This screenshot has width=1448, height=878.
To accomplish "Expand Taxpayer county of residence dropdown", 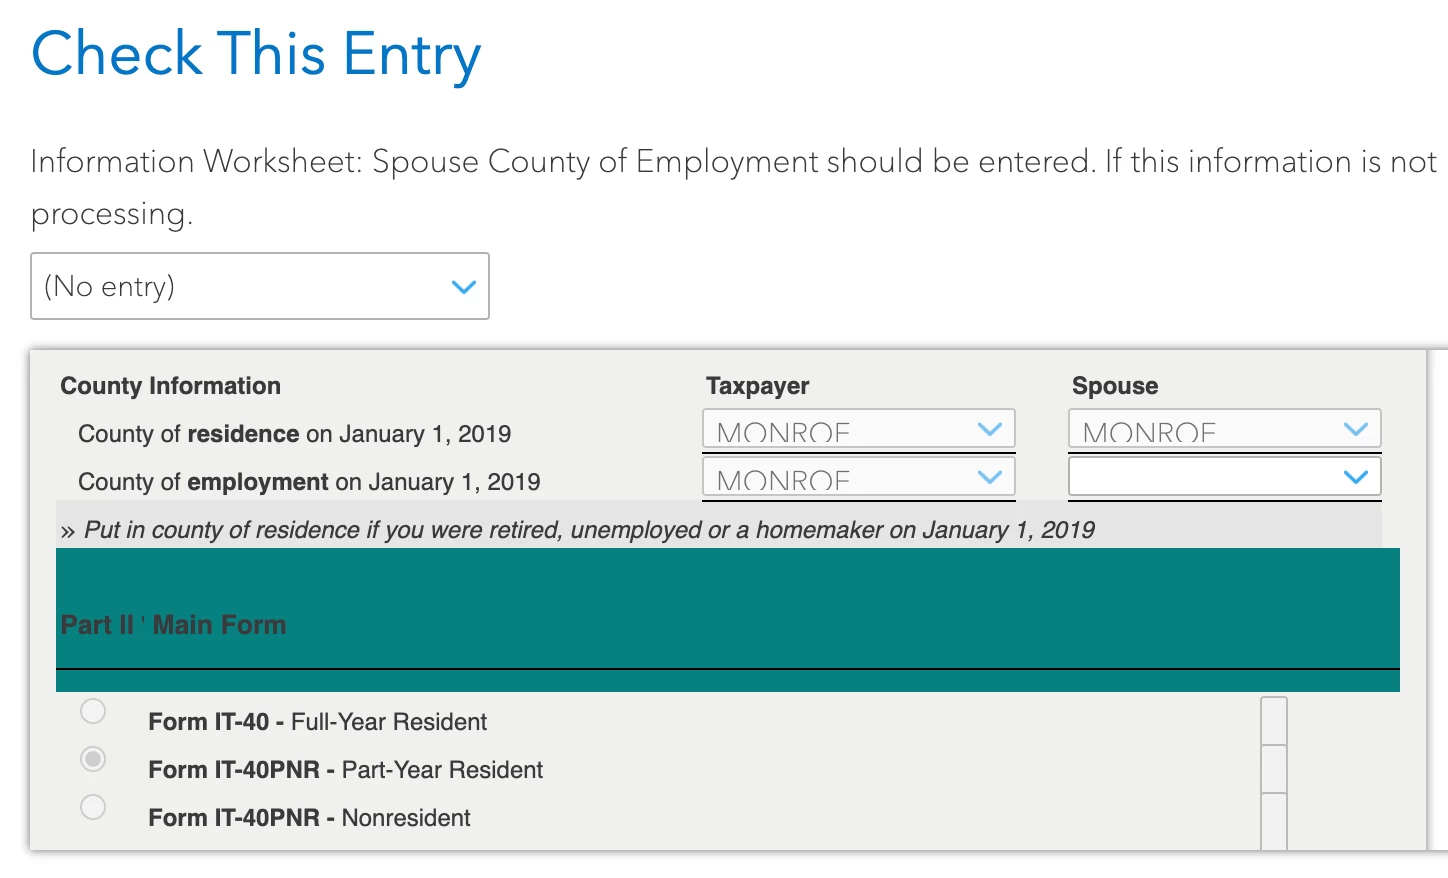I will [859, 429].
